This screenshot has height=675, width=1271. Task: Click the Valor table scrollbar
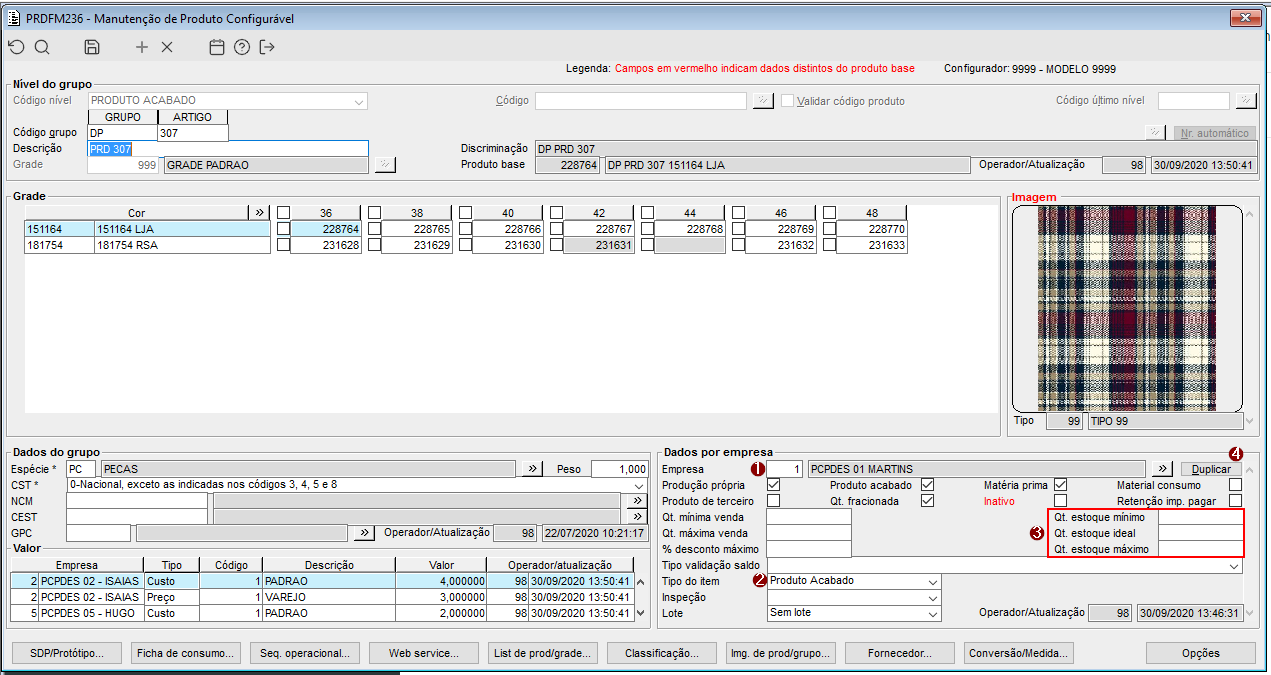(642, 596)
